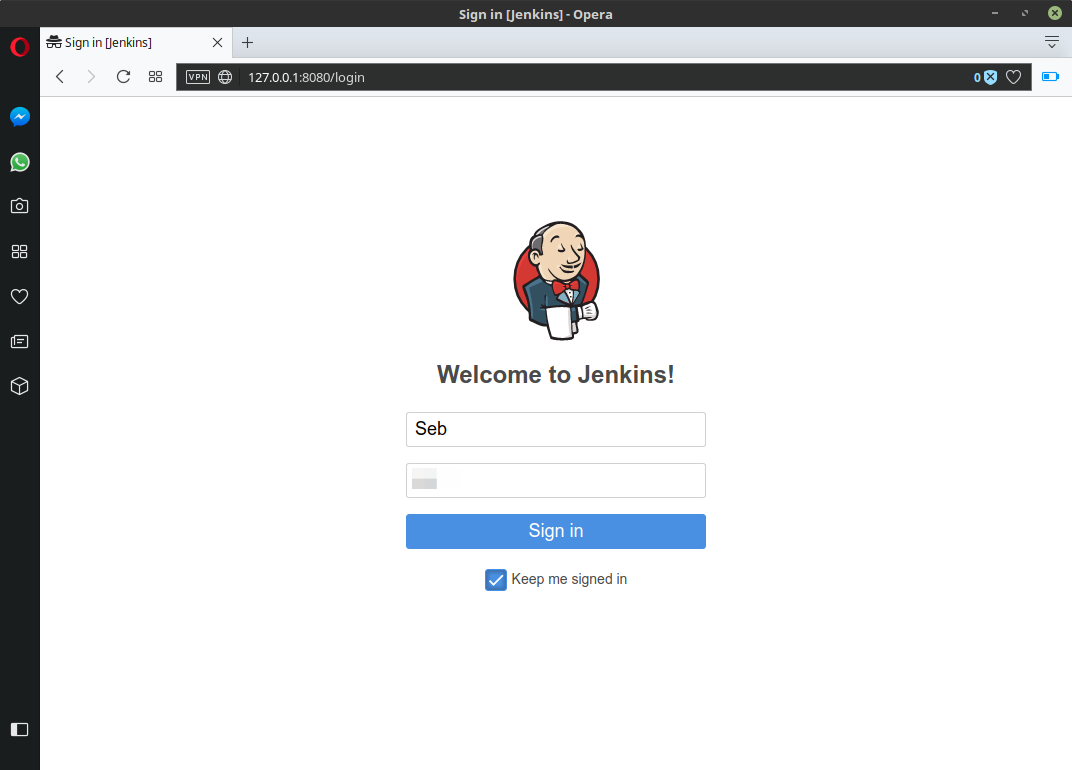Click the blue Sign in button
The height and width of the screenshot is (770, 1072).
pos(555,531)
